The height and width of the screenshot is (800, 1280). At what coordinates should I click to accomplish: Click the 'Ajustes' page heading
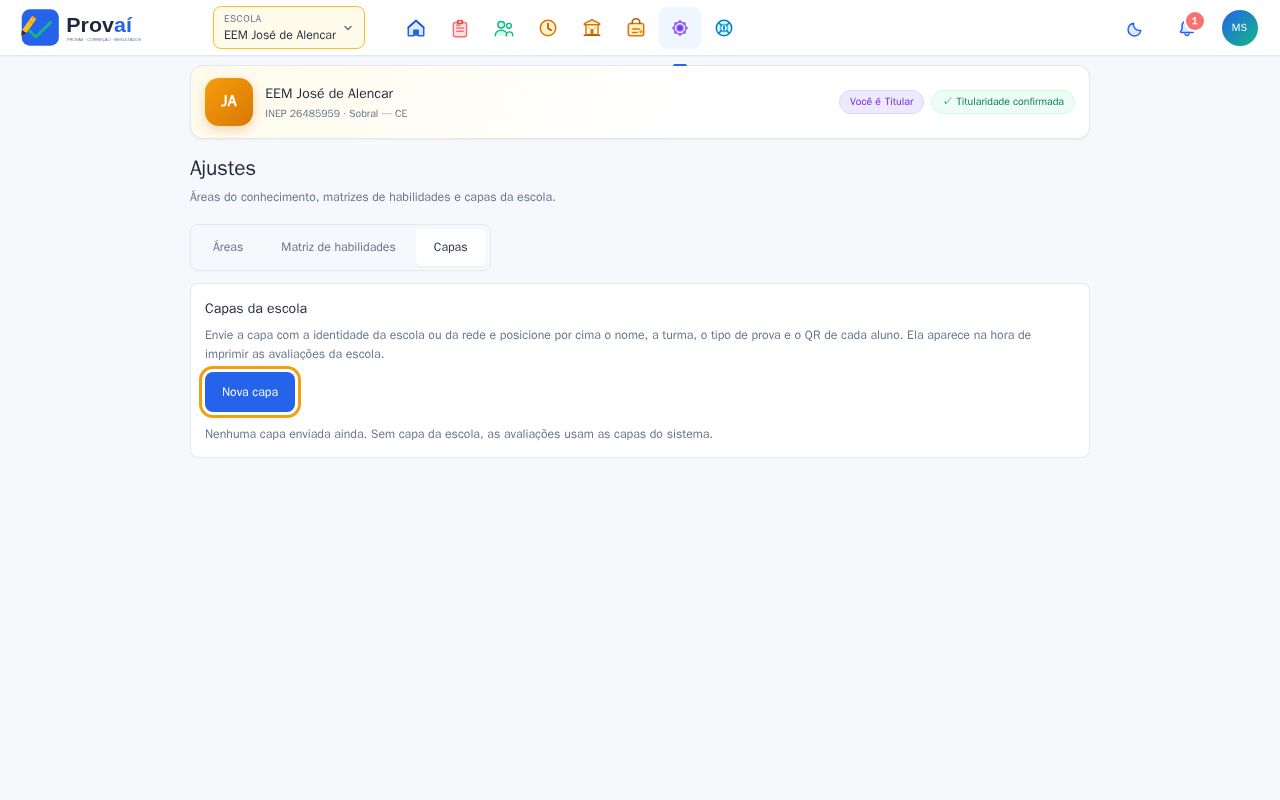223,168
